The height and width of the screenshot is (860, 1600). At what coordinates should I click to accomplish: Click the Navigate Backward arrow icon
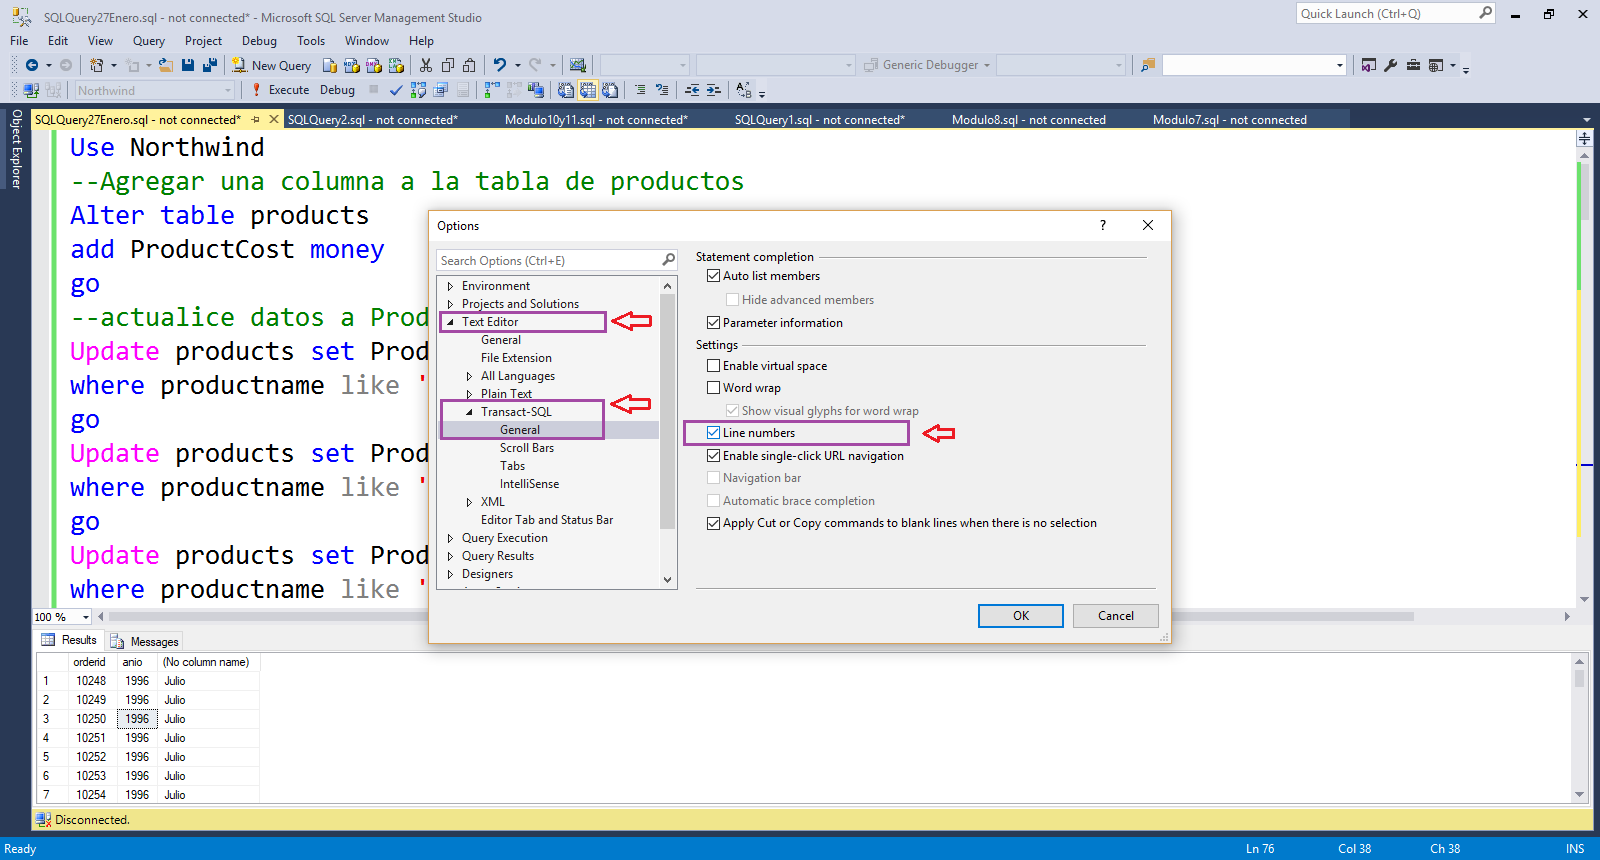(32, 65)
